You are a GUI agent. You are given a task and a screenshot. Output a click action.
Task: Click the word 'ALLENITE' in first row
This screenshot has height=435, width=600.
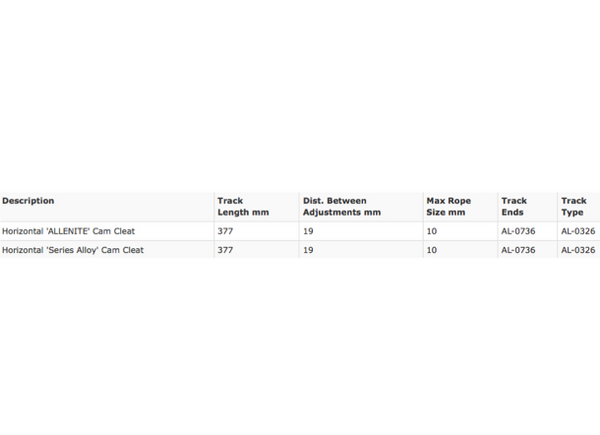(x=68, y=231)
